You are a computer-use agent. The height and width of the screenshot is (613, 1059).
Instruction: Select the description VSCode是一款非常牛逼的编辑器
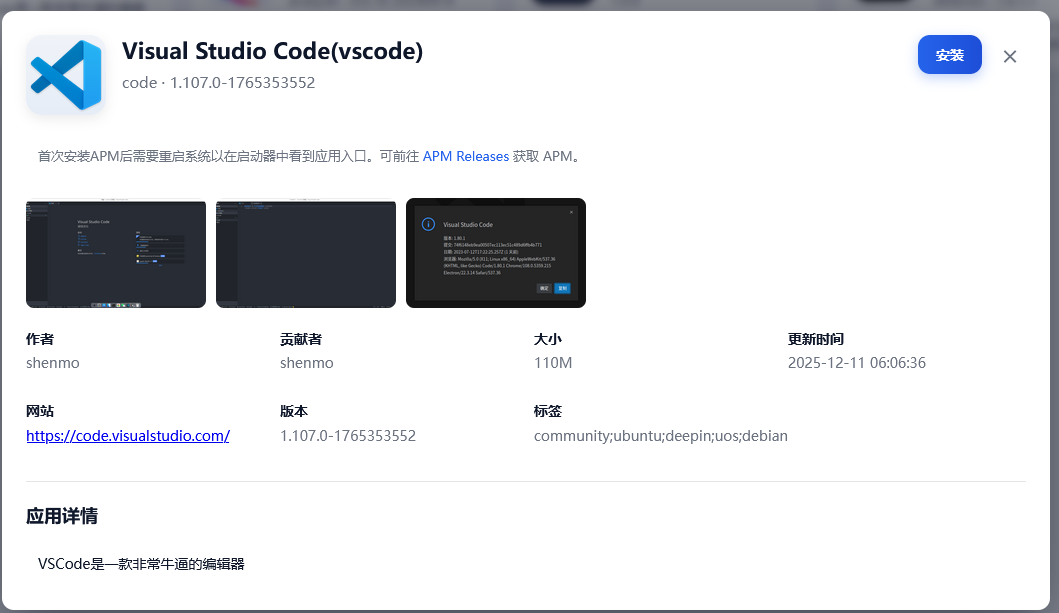click(141, 564)
